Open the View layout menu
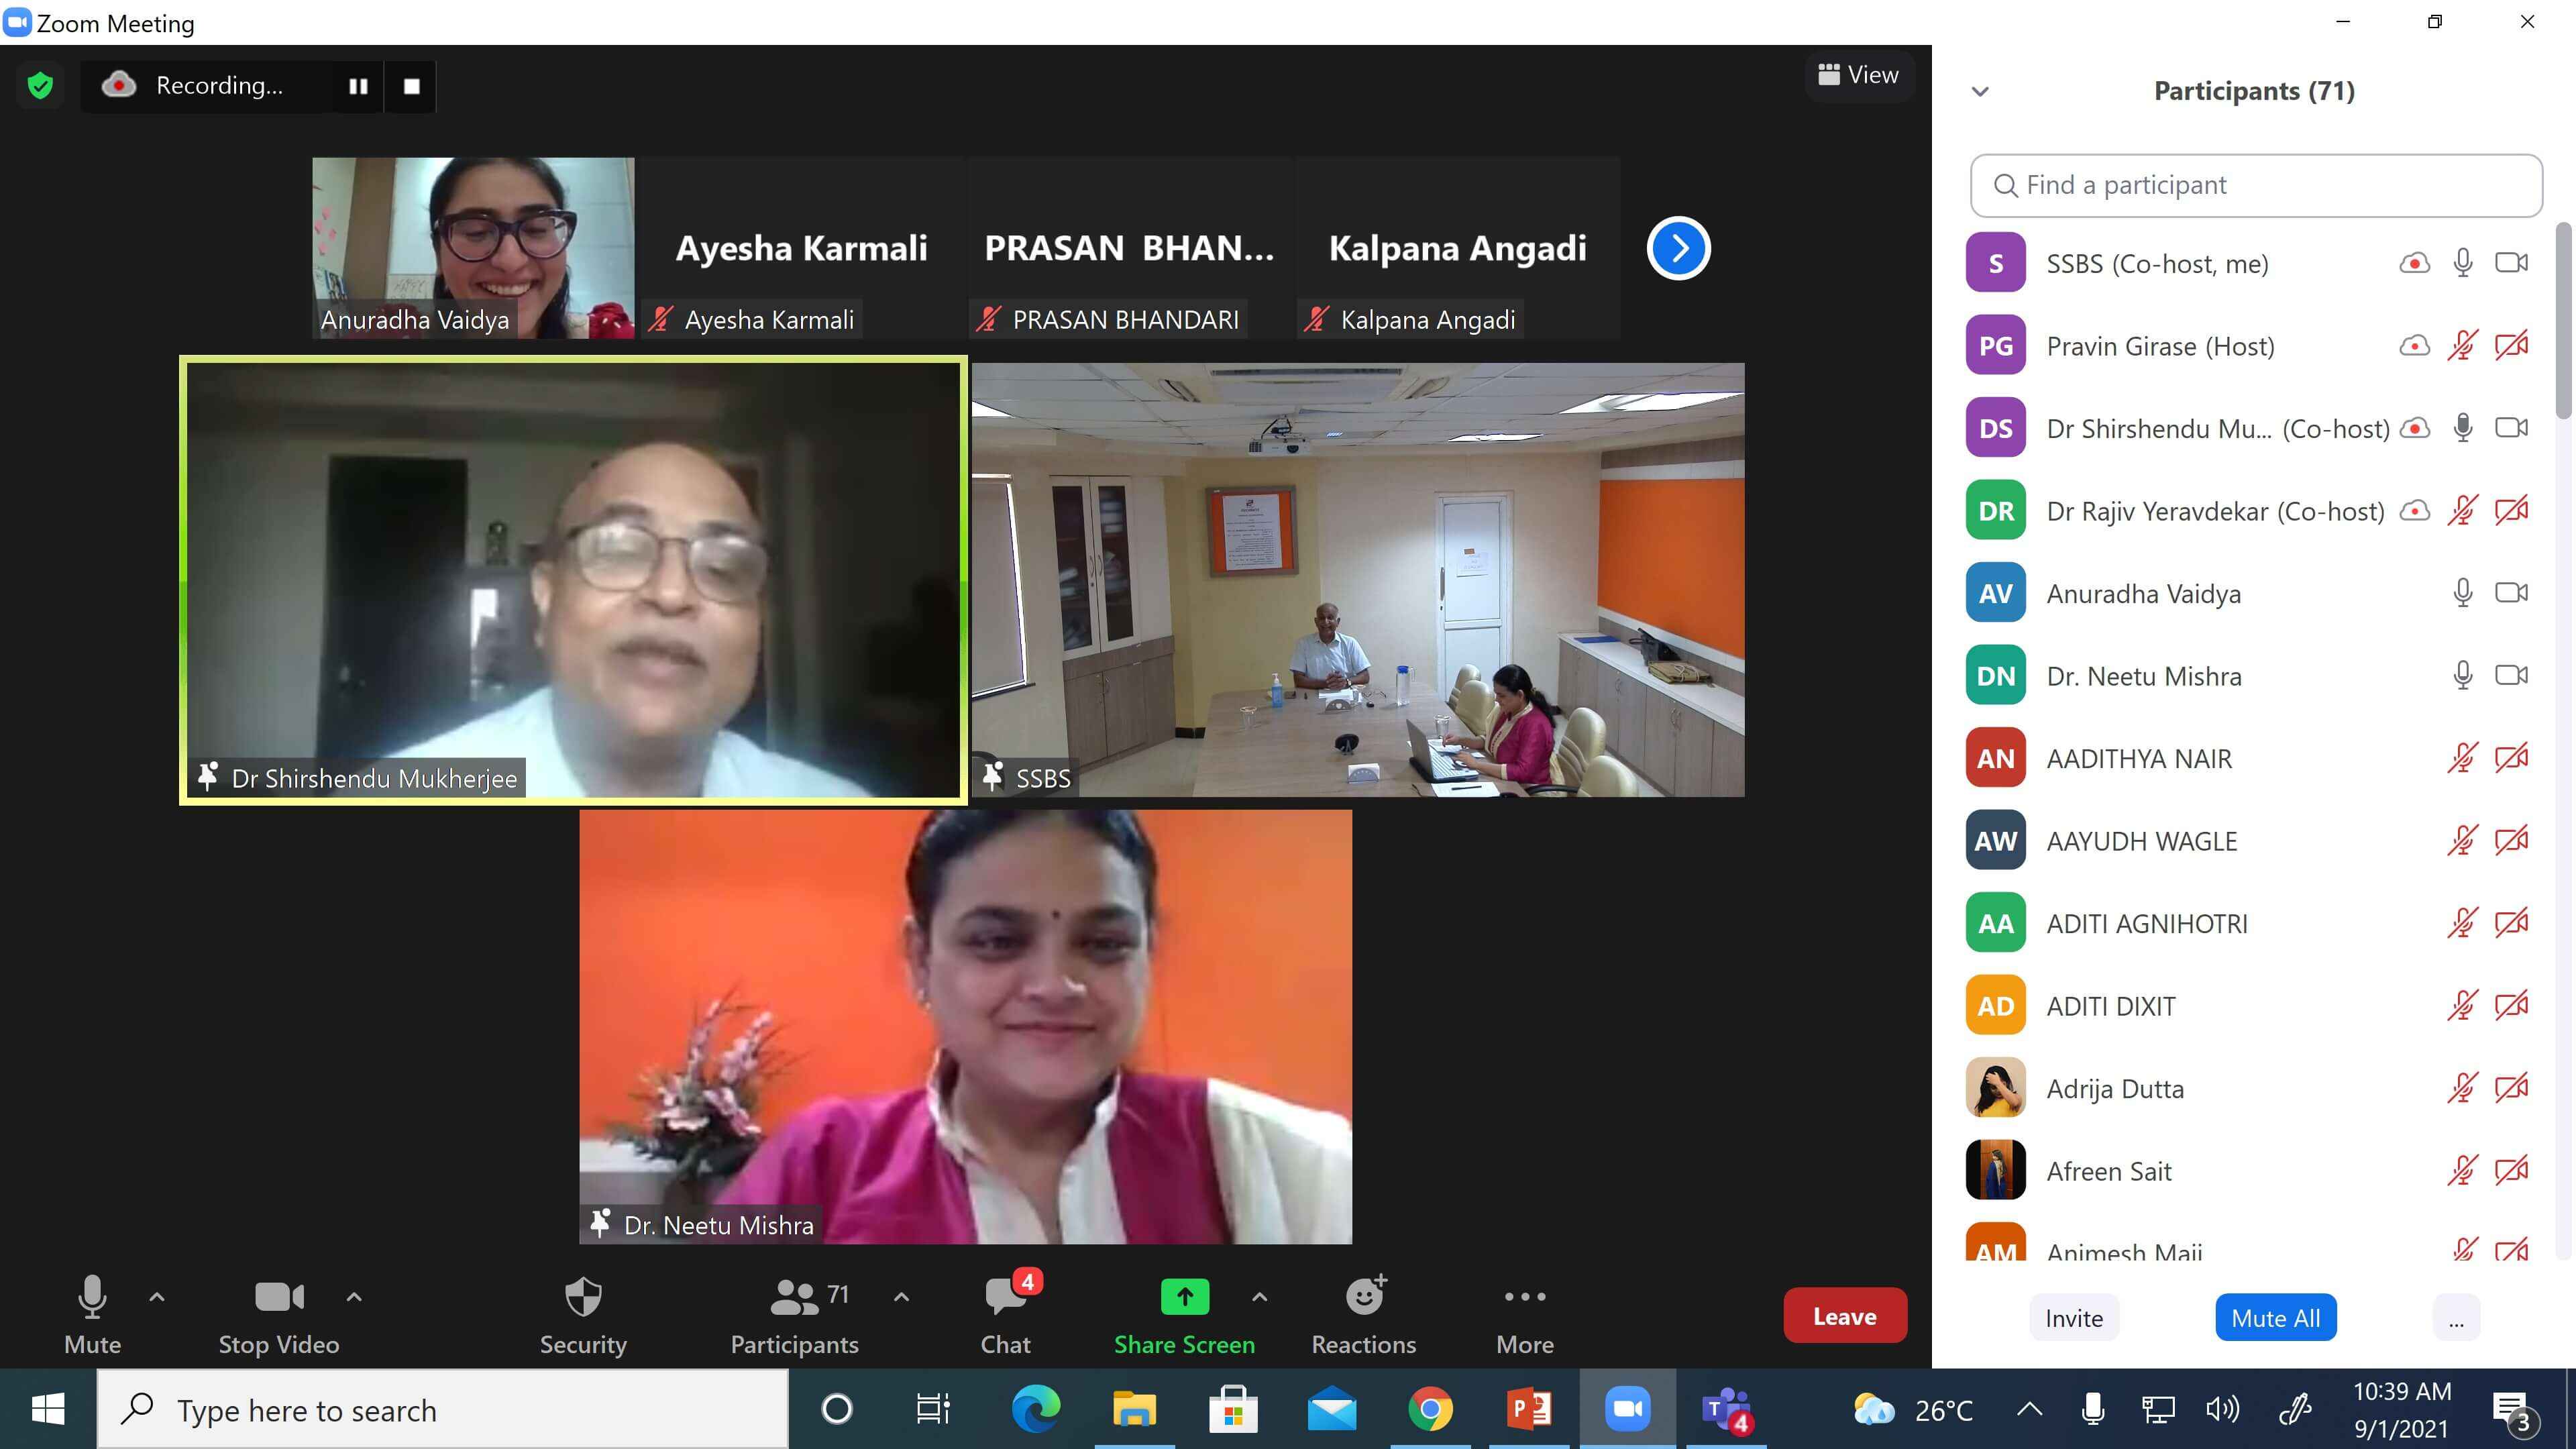 click(x=1859, y=75)
